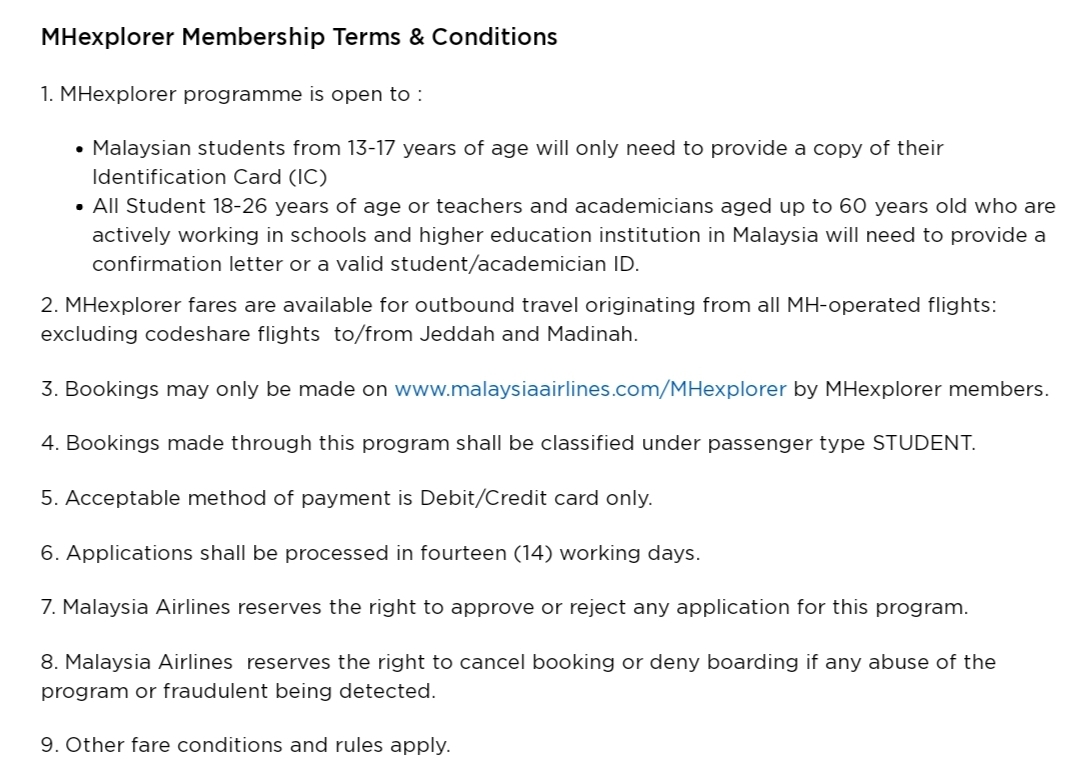Click term 4 about passenger type STUDENT

coord(508,443)
